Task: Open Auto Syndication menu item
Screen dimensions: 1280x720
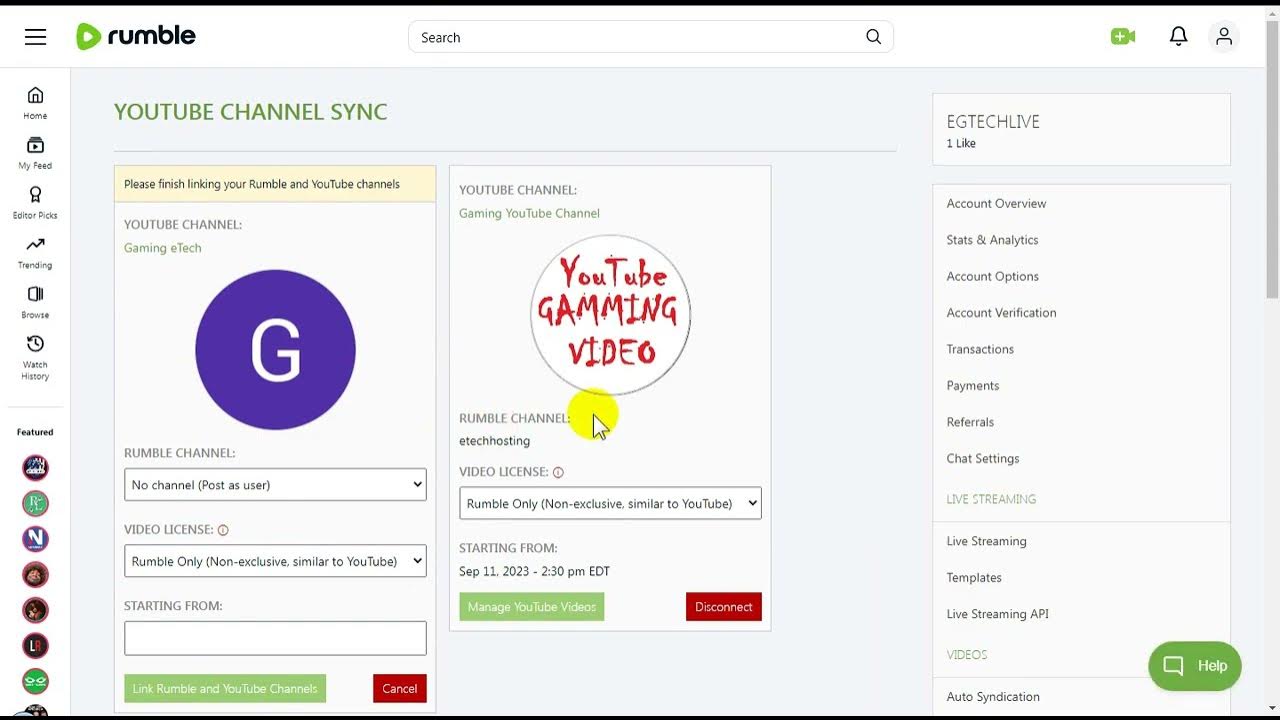Action: click(x=993, y=696)
